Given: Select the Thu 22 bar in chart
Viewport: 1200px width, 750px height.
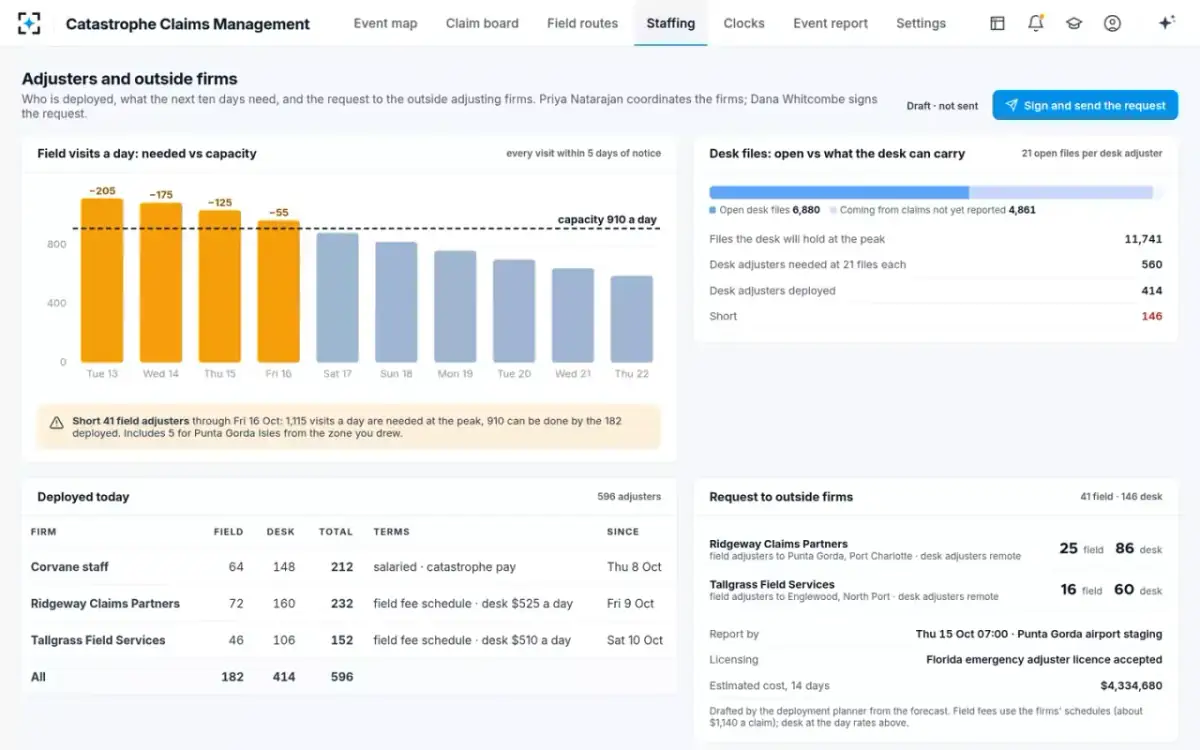Looking at the screenshot, I should pyautogui.click(x=632, y=319).
